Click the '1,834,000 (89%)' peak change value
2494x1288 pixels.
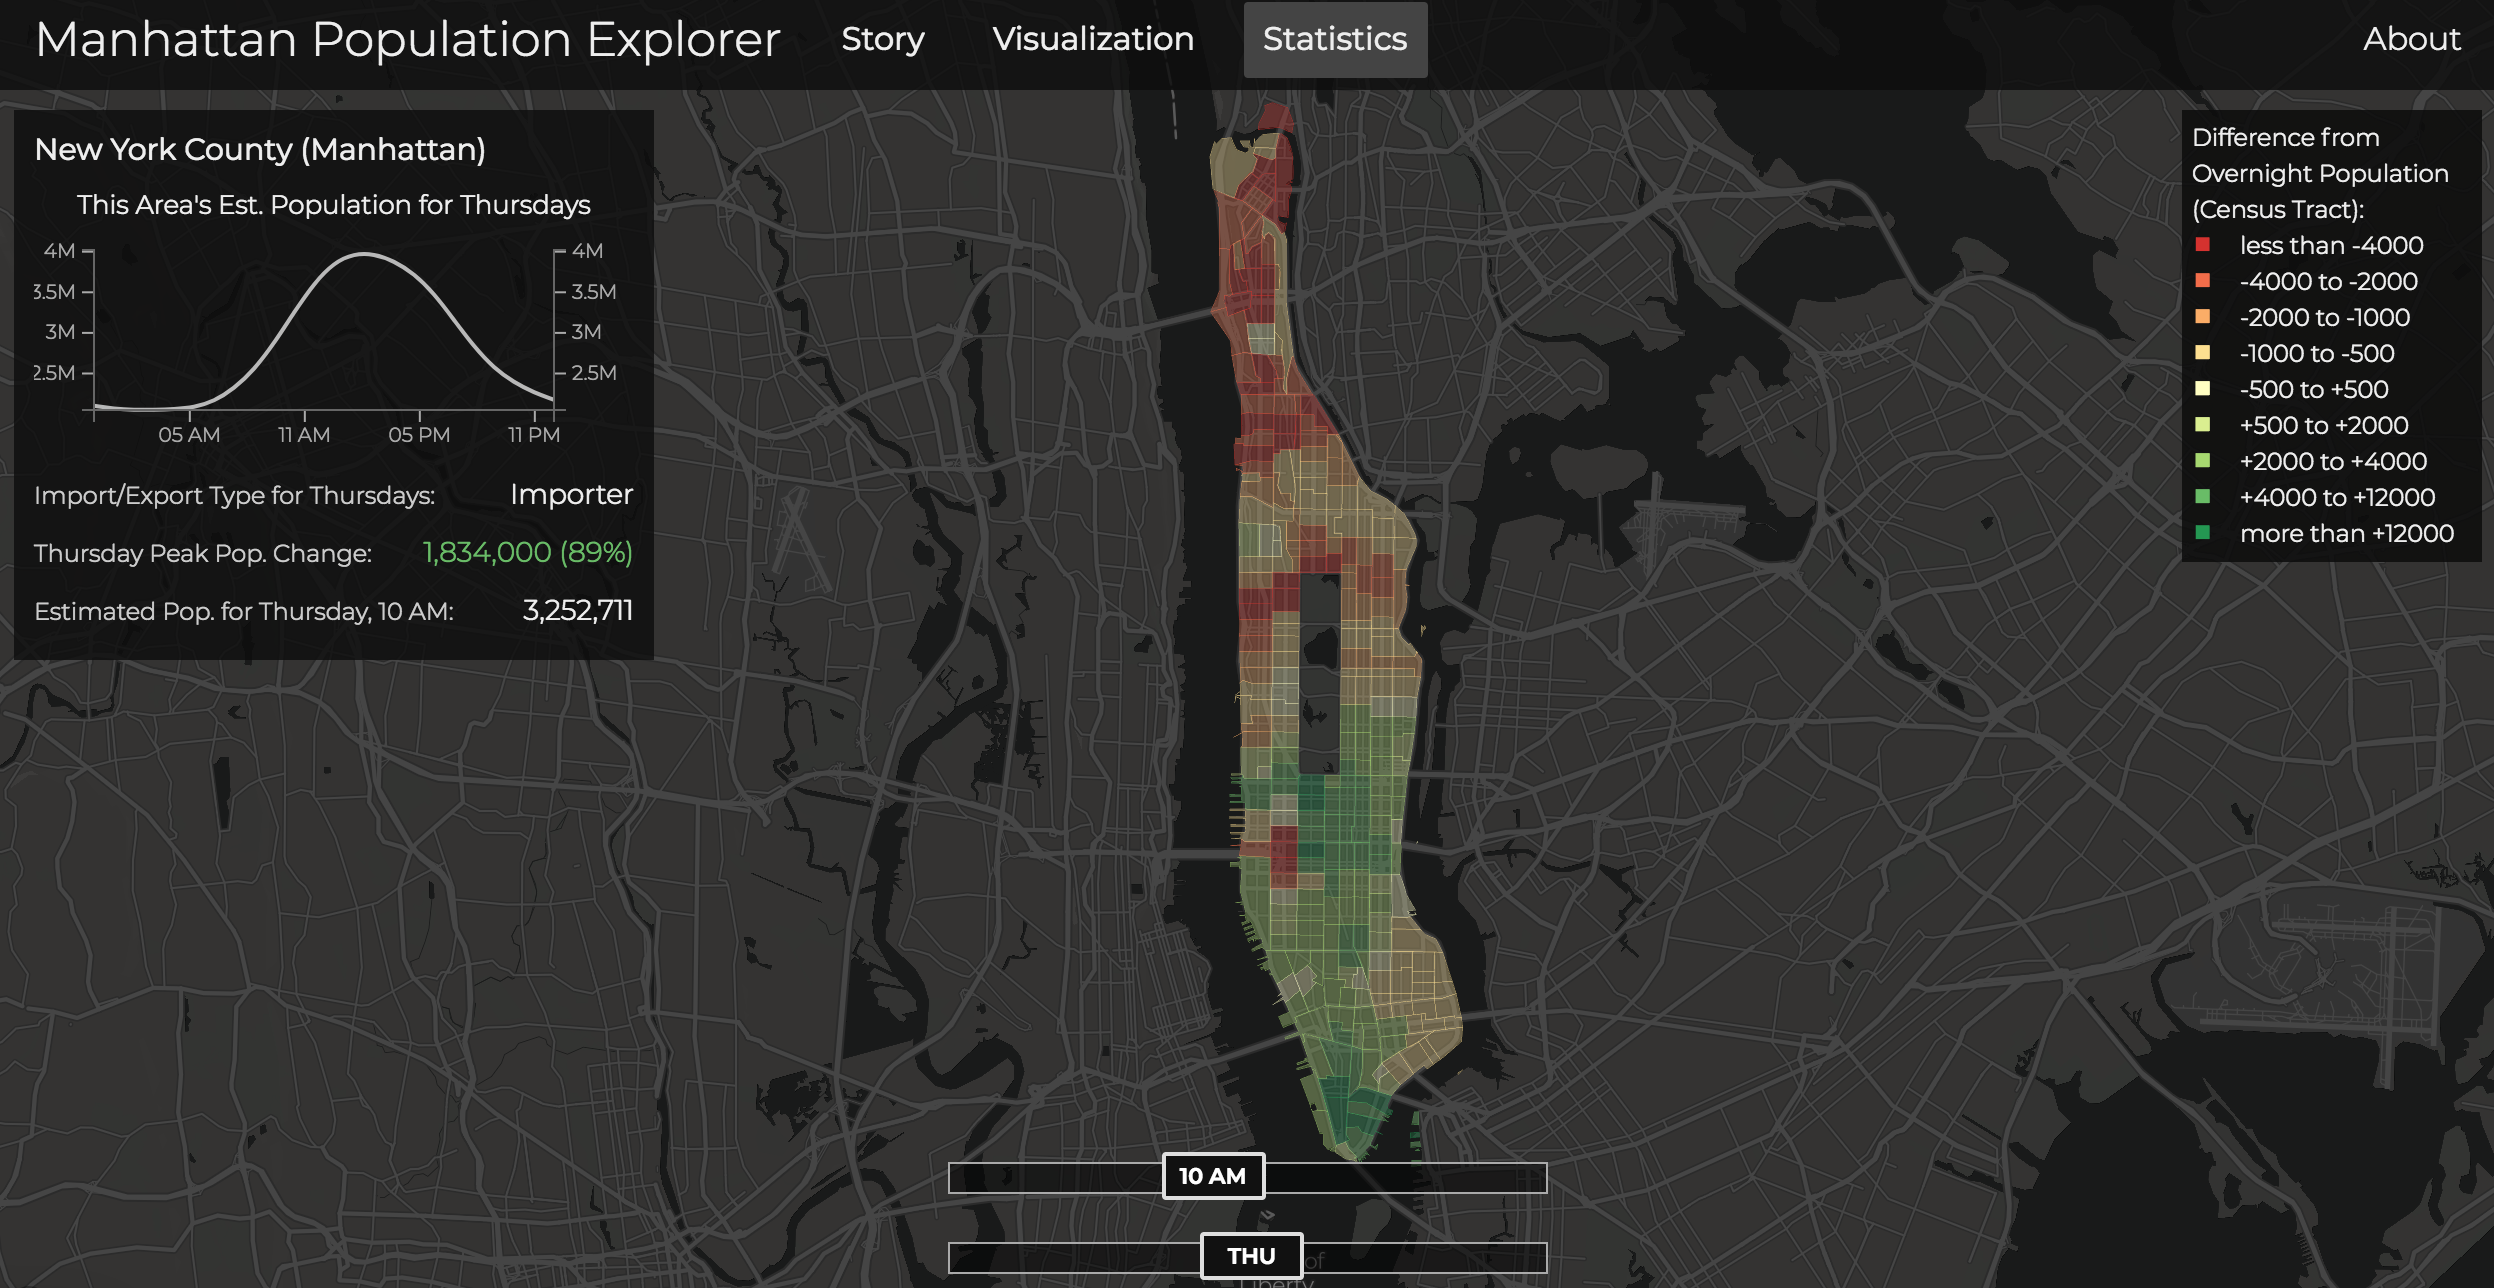(x=528, y=552)
